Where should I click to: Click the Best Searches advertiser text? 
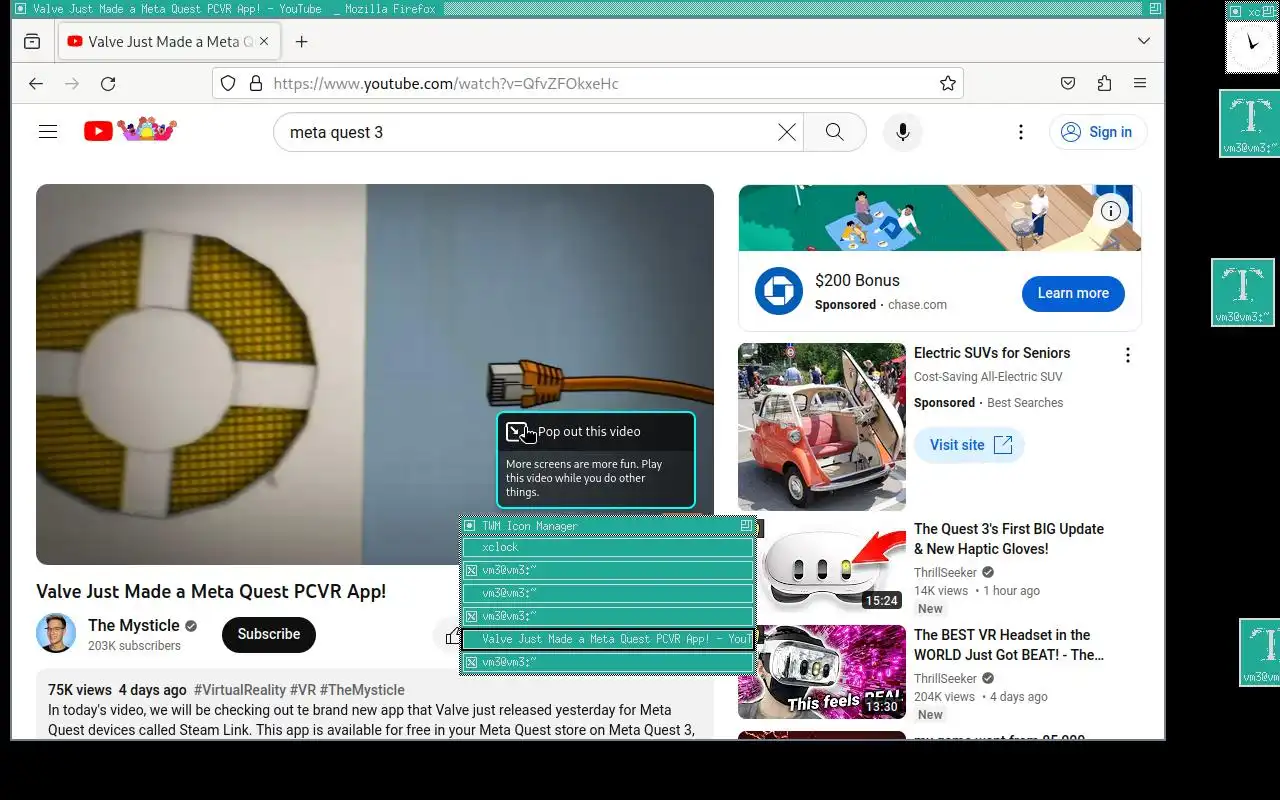point(1025,403)
